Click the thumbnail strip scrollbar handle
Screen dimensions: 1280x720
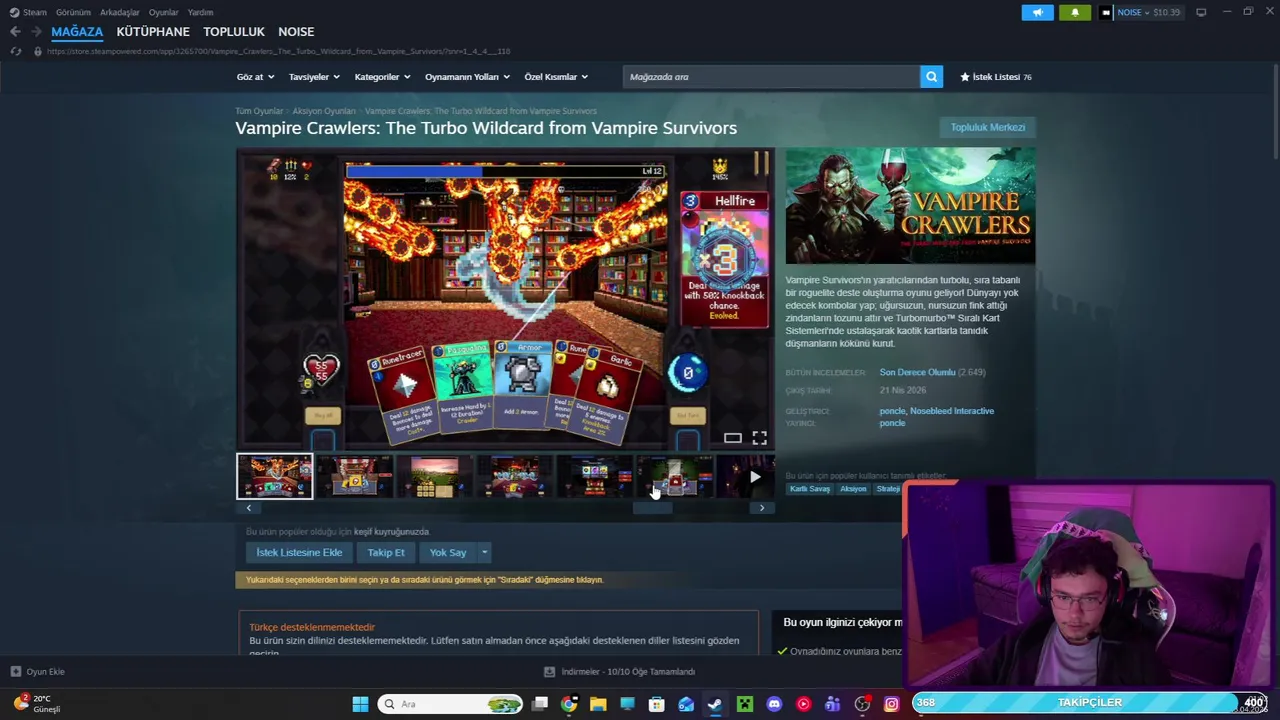[x=653, y=508]
